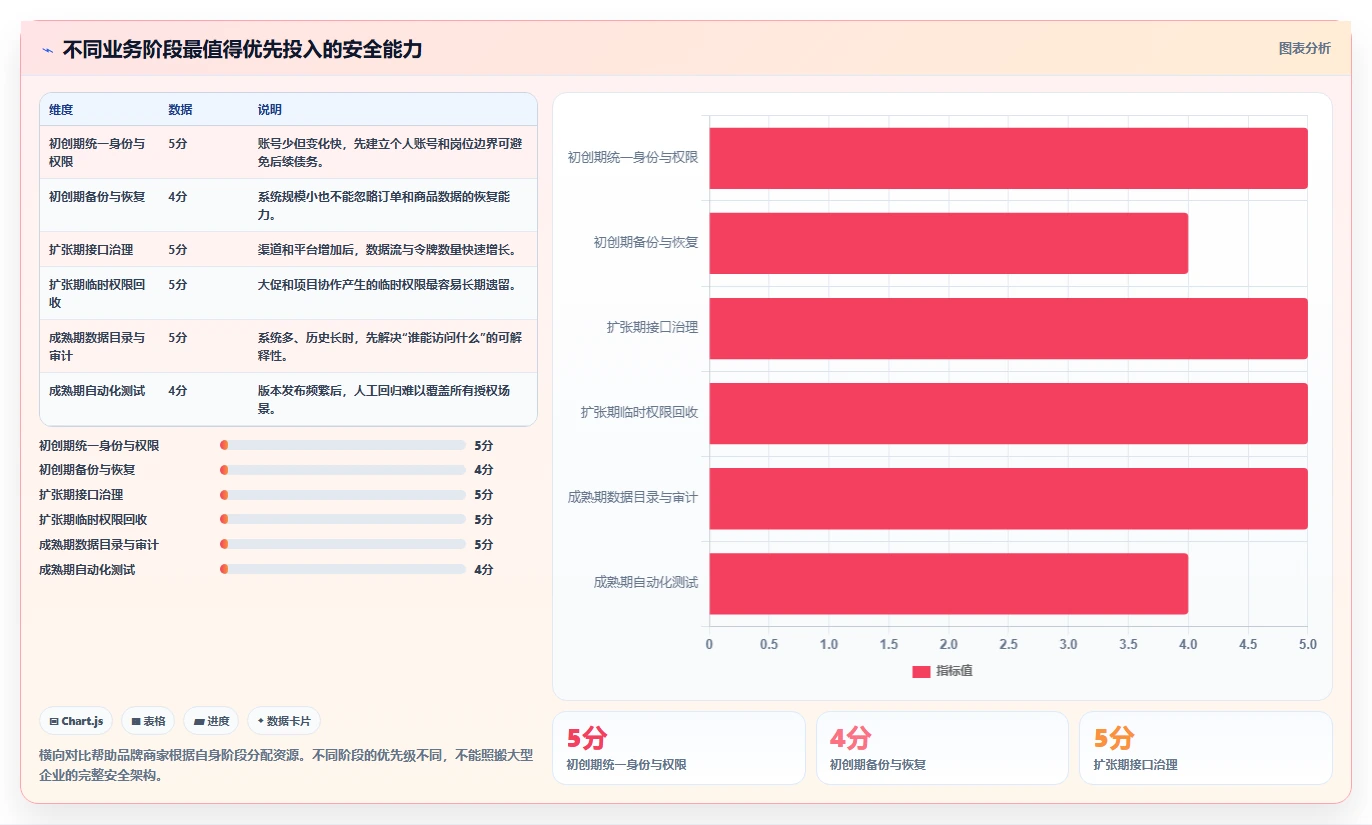Click the 数据卡片 tag chip
The image size is (1372, 825).
pyautogui.click(x=284, y=721)
